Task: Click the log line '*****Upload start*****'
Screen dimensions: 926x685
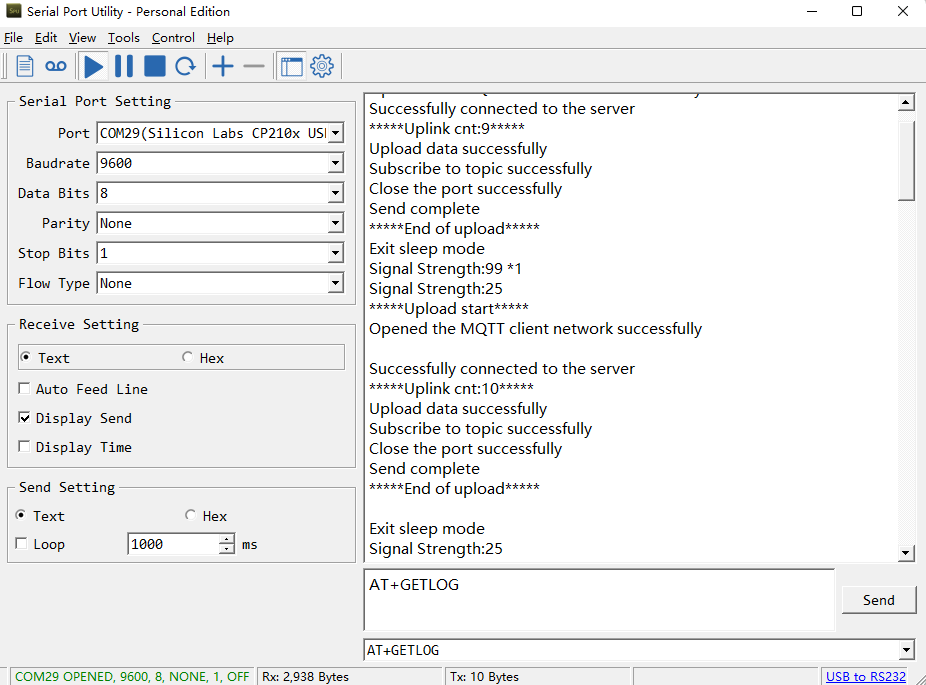Action: pos(449,308)
